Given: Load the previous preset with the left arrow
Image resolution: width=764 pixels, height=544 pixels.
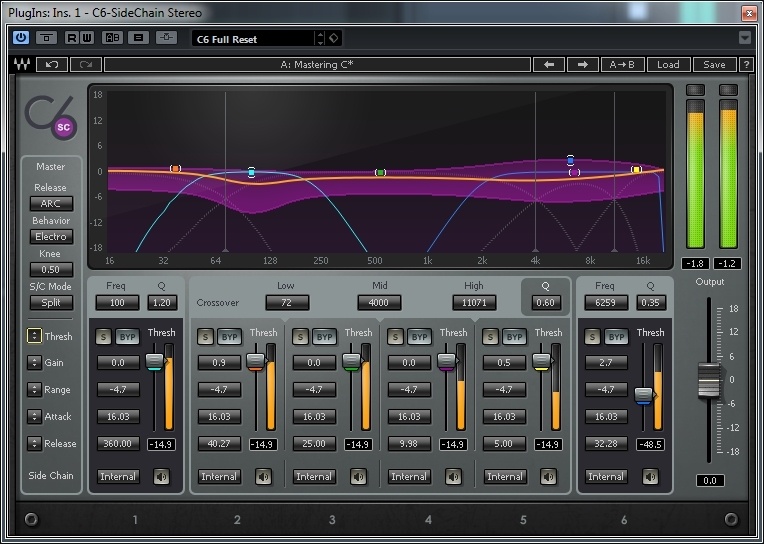Looking at the screenshot, I should (549, 64).
